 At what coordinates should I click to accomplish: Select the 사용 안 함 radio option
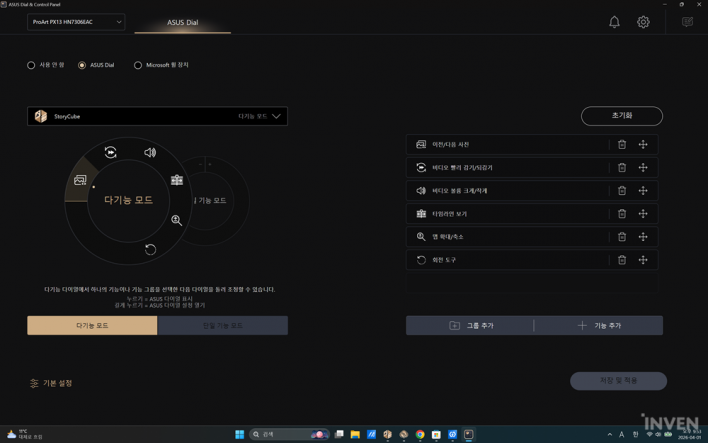[x=31, y=65]
